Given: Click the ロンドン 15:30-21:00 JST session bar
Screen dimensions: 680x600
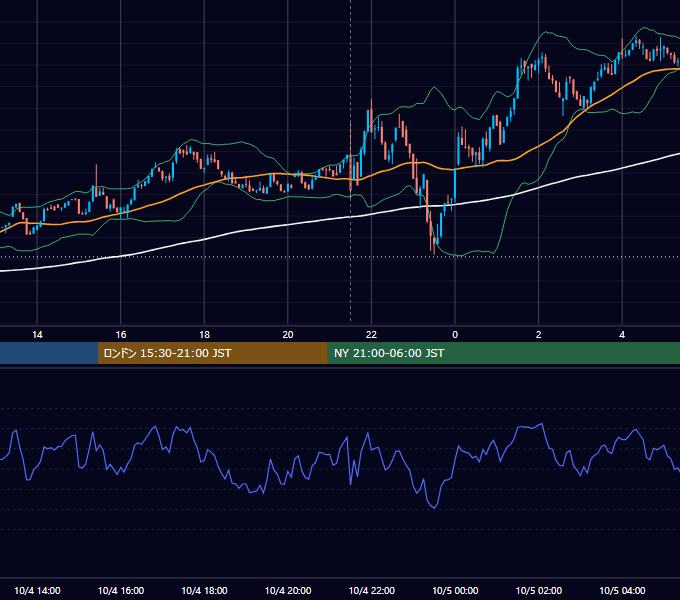Looking at the screenshot, I should click(x=212, y=353).
